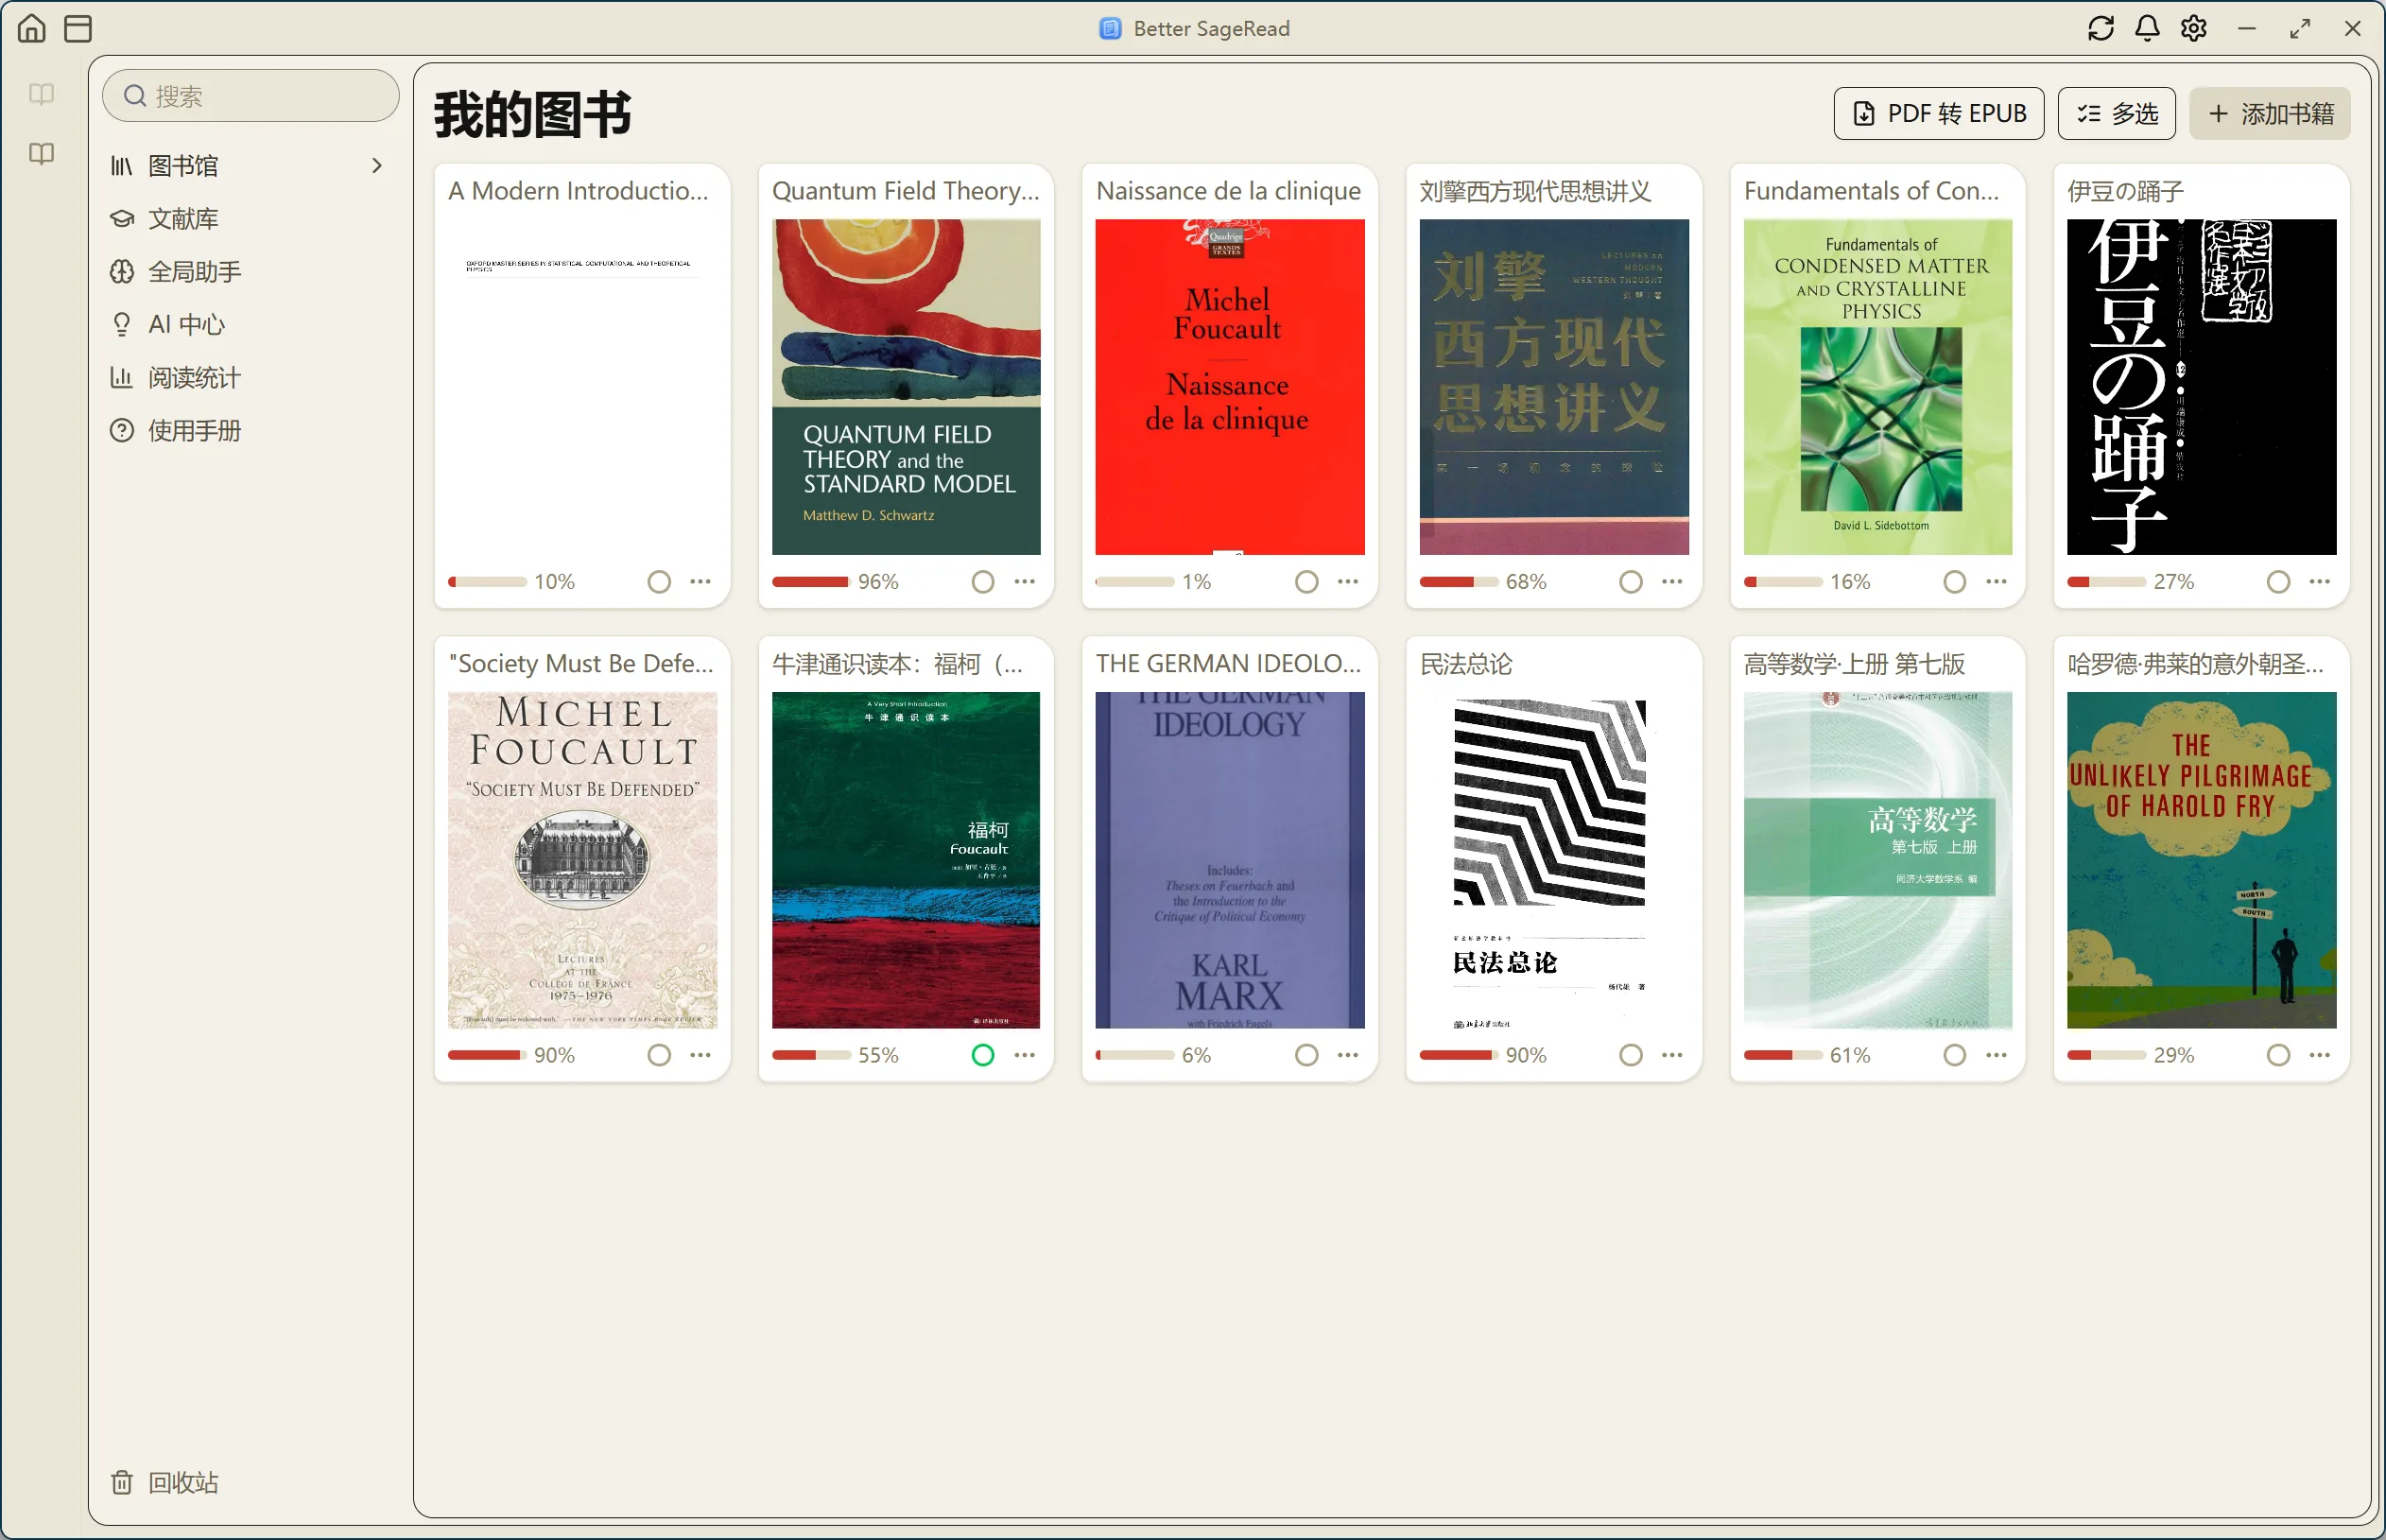The image size is (2386, 1540).
Task: Click 10% progress bar of A Modern Introduction
Action: (x=487, y=582)
